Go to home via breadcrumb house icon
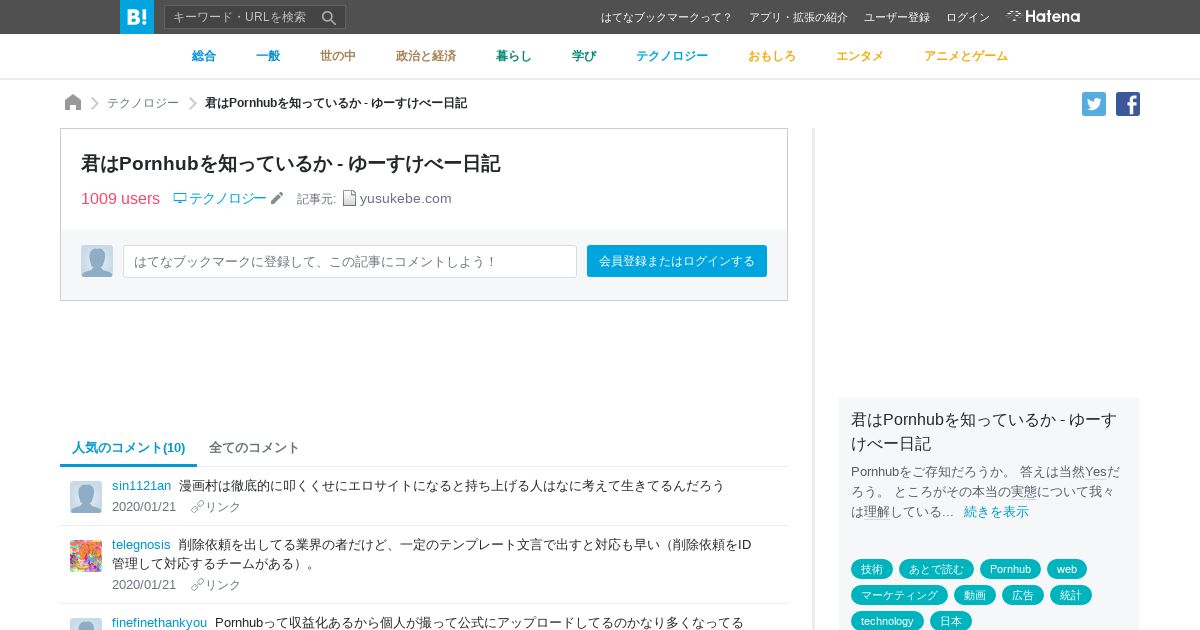Screen dimensions: 1200x630 coord(73,102)
